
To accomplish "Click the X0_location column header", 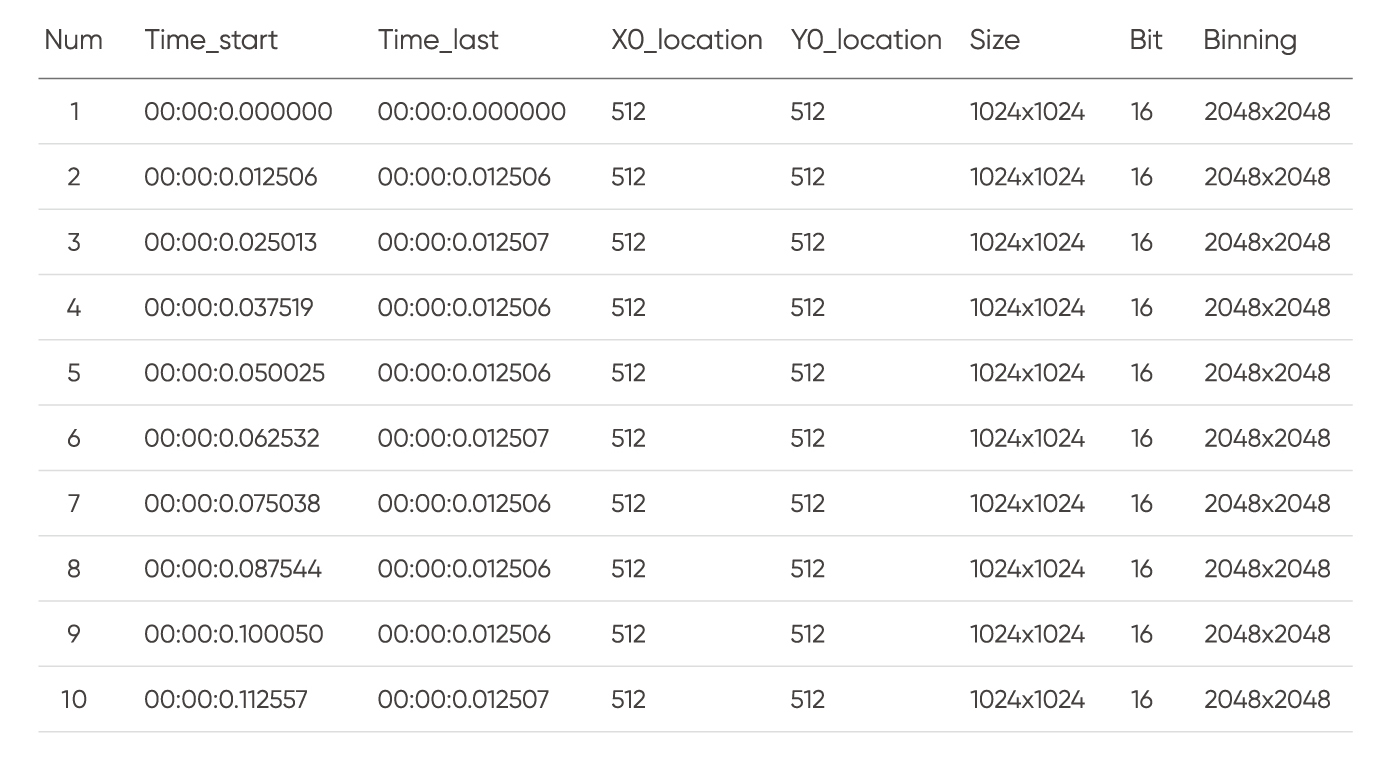I will click(686, 40).
